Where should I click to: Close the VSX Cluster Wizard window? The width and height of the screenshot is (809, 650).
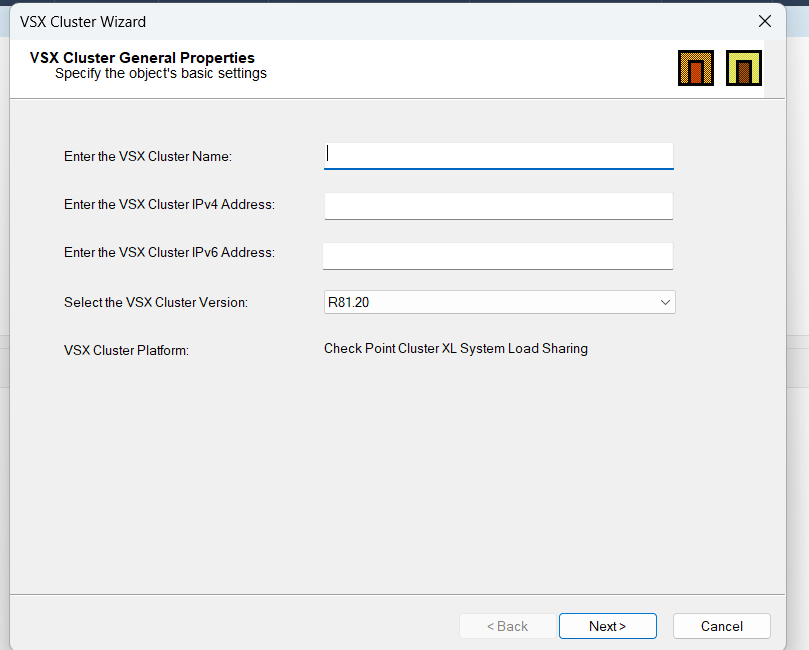(765, 21)
